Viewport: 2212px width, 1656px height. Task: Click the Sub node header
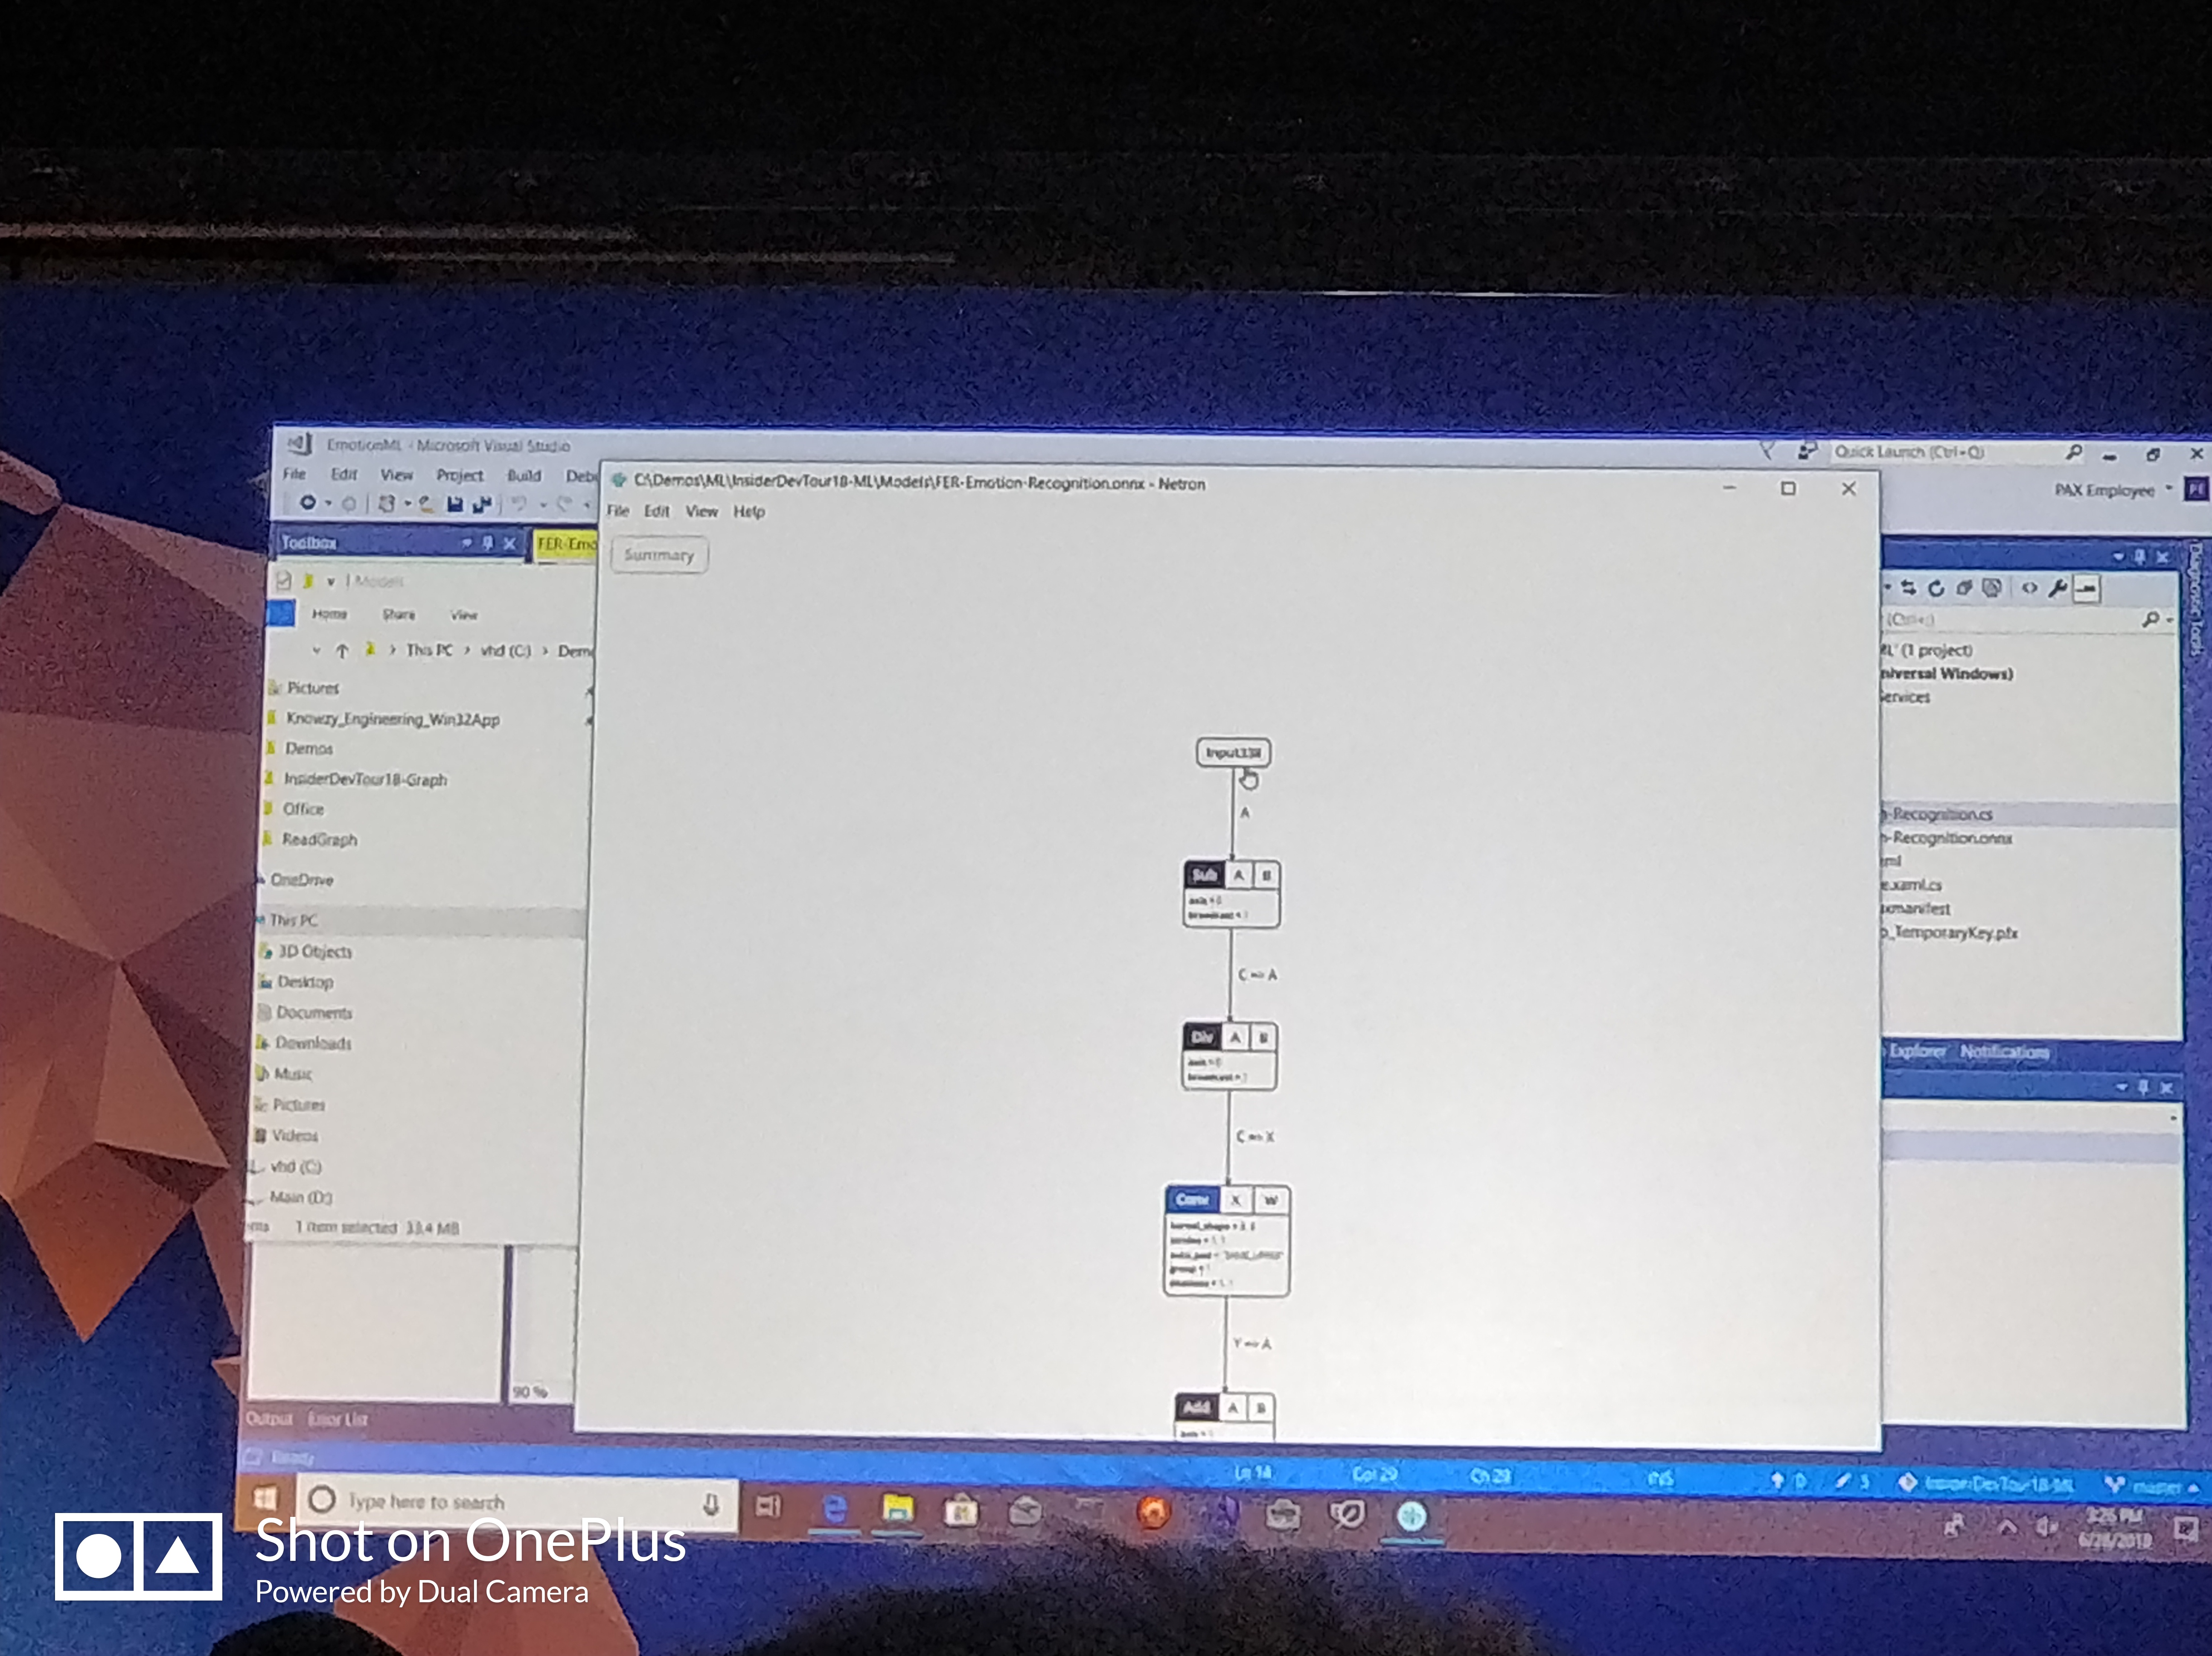[1204, 875]
